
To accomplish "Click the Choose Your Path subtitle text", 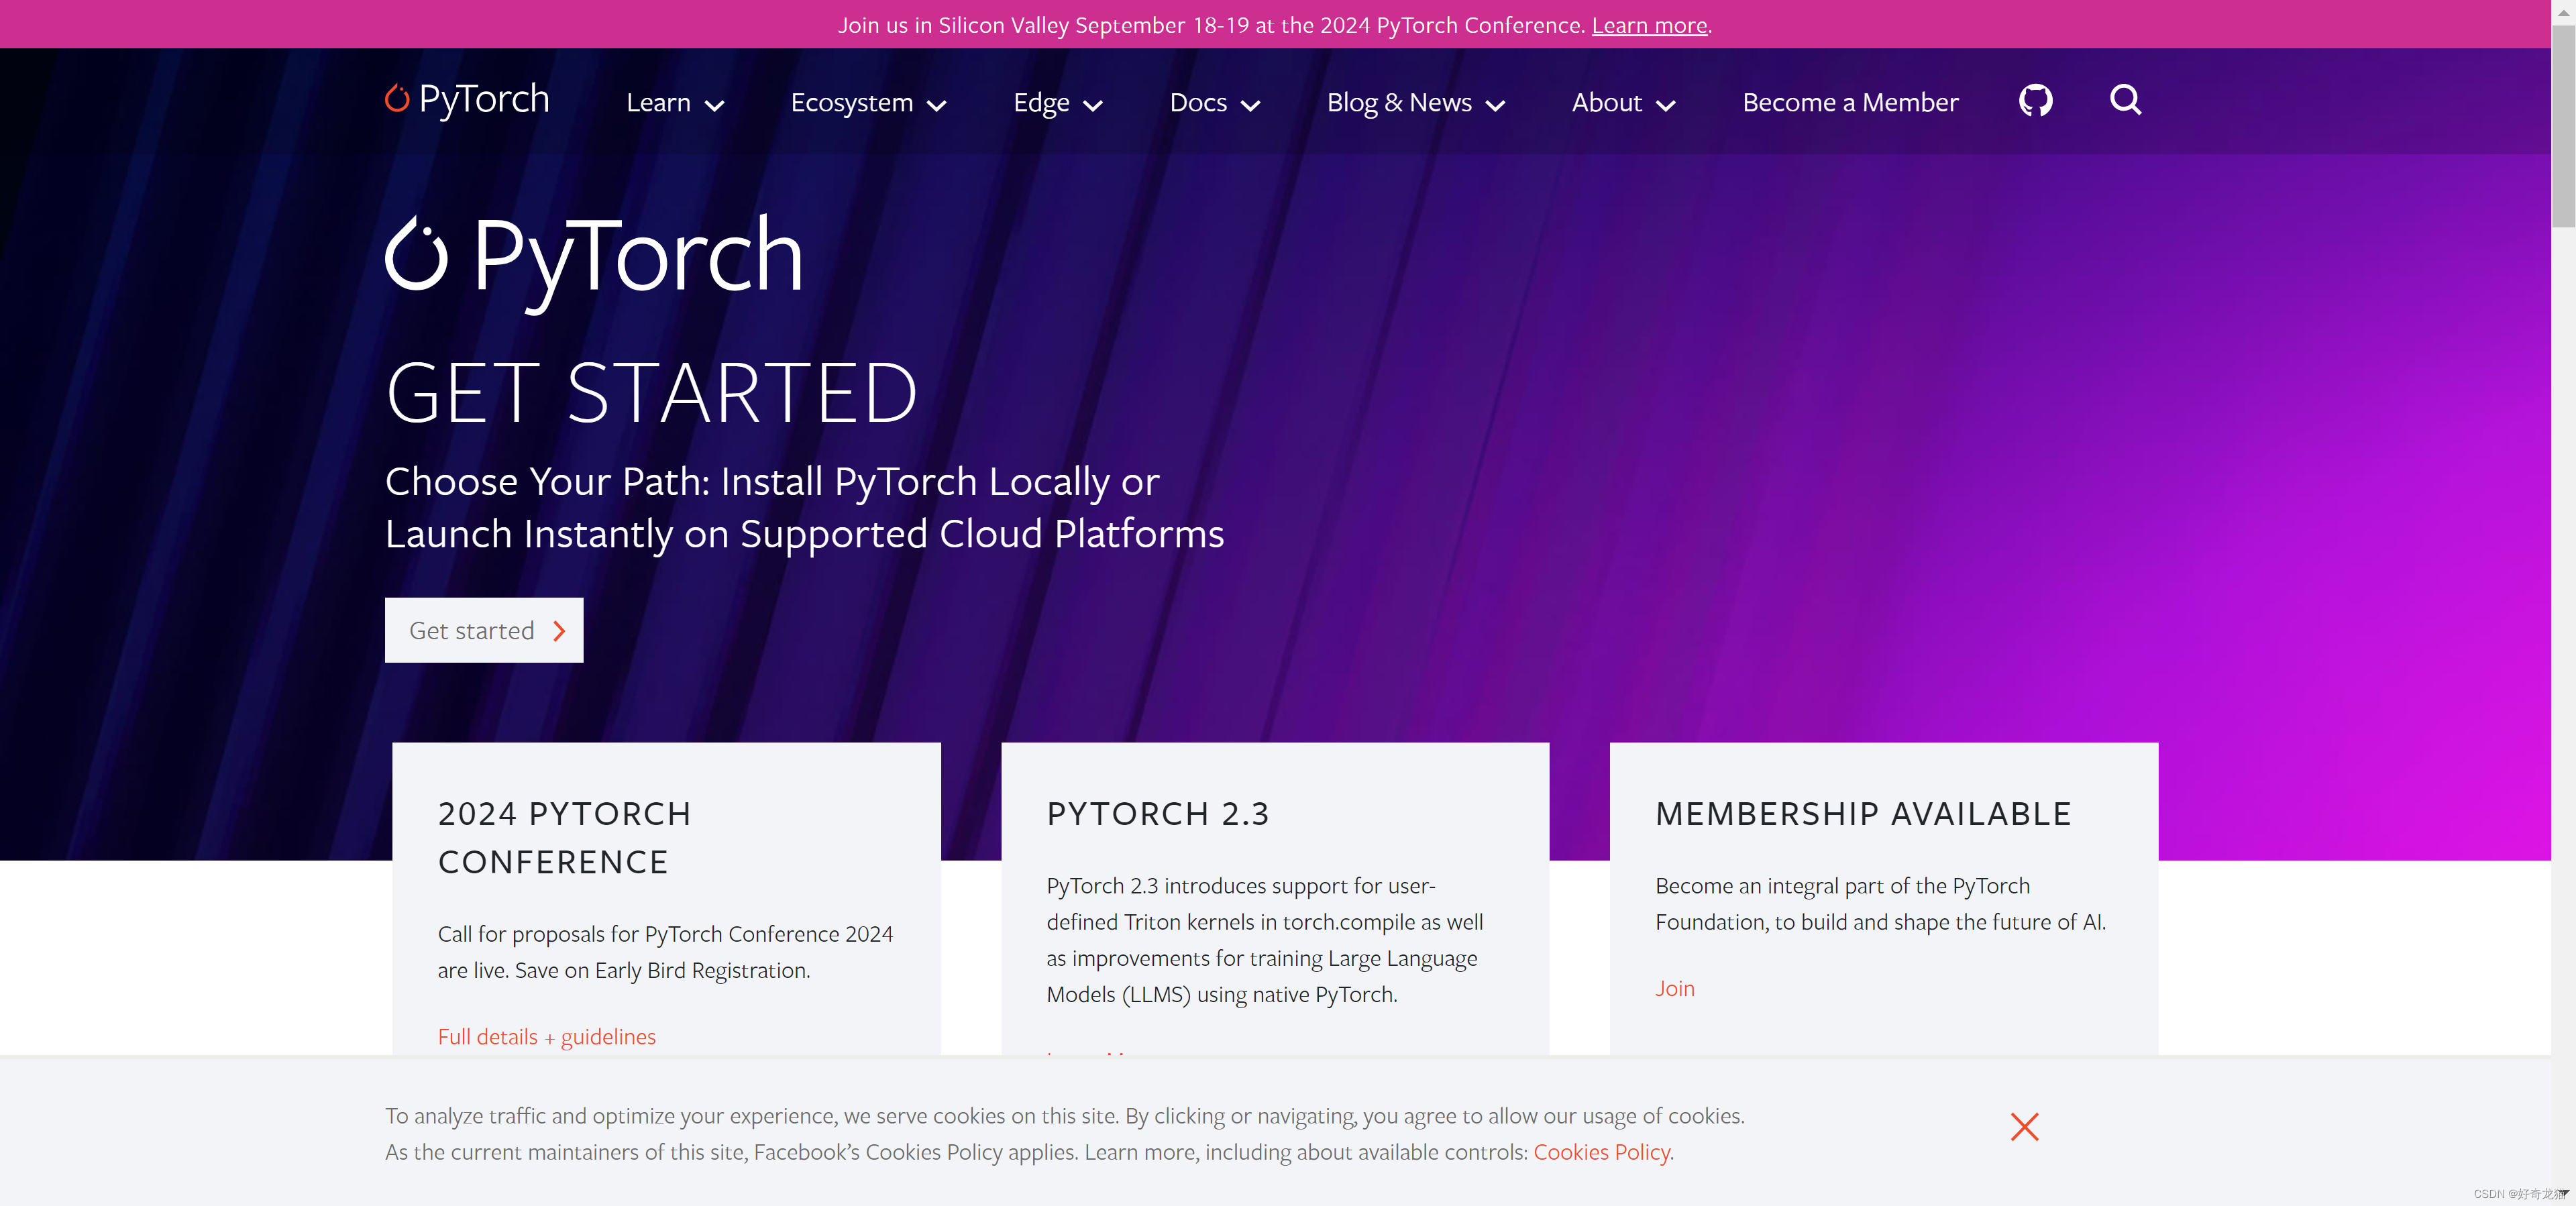I will coord(804,508).
